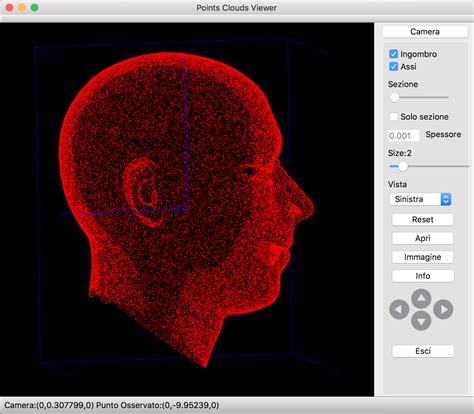This screenshot has width=474, height=414.
Task: Click the Size slider handle
Action: (403, 166)
